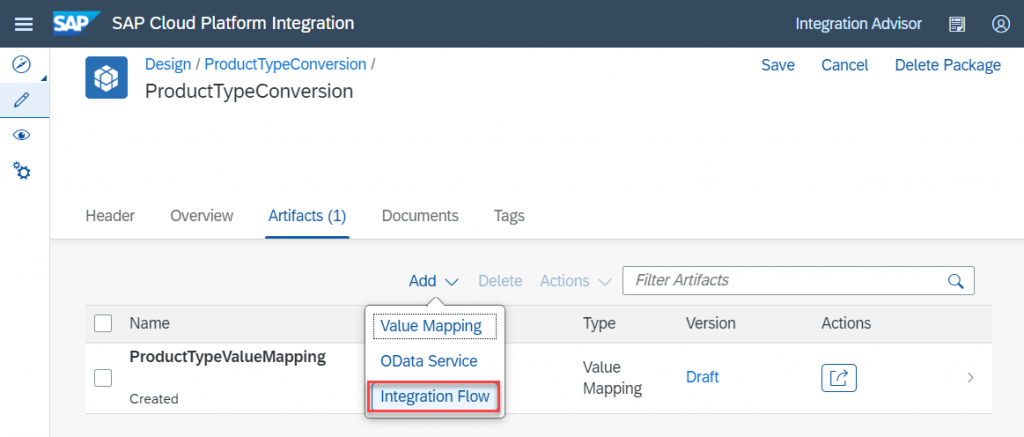This screenshot has width=1024, height=437.
Task: Click the Created status text
Action: click(153, 398)
